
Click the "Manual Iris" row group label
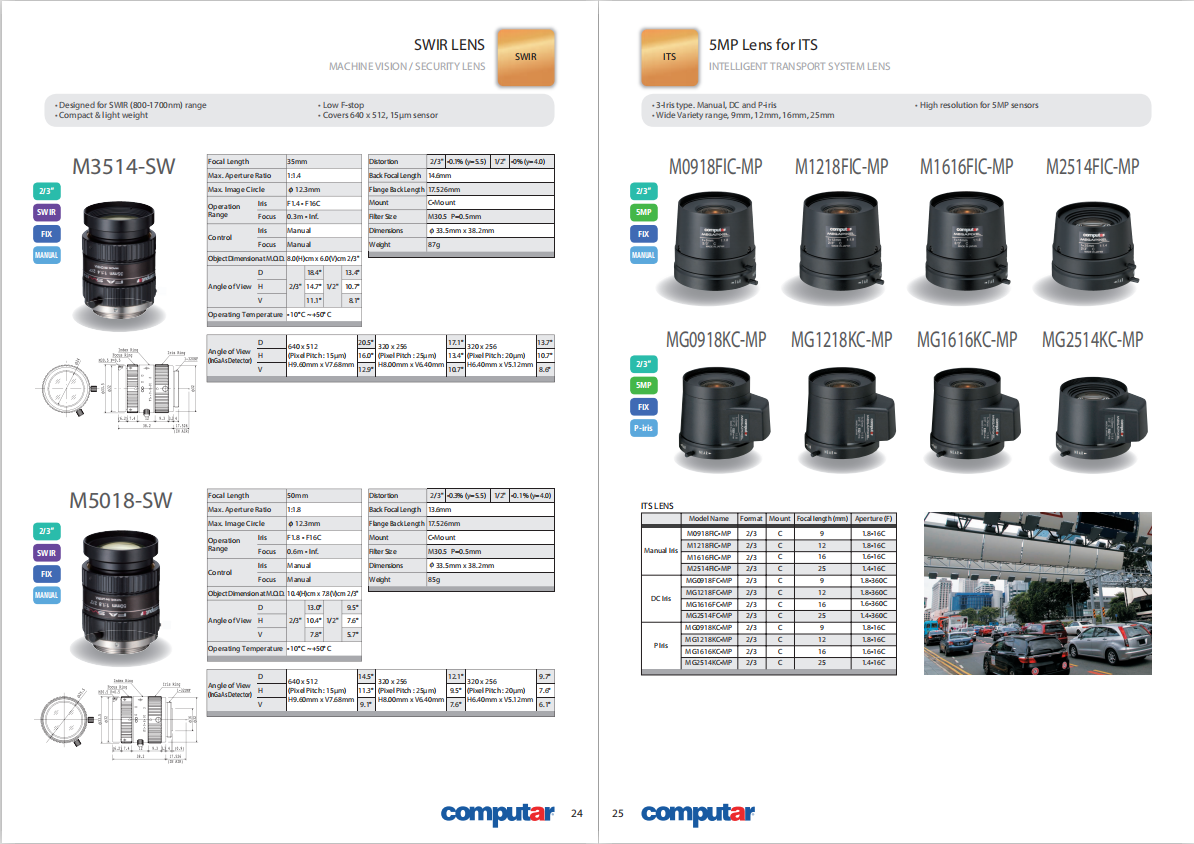(660, 551)
